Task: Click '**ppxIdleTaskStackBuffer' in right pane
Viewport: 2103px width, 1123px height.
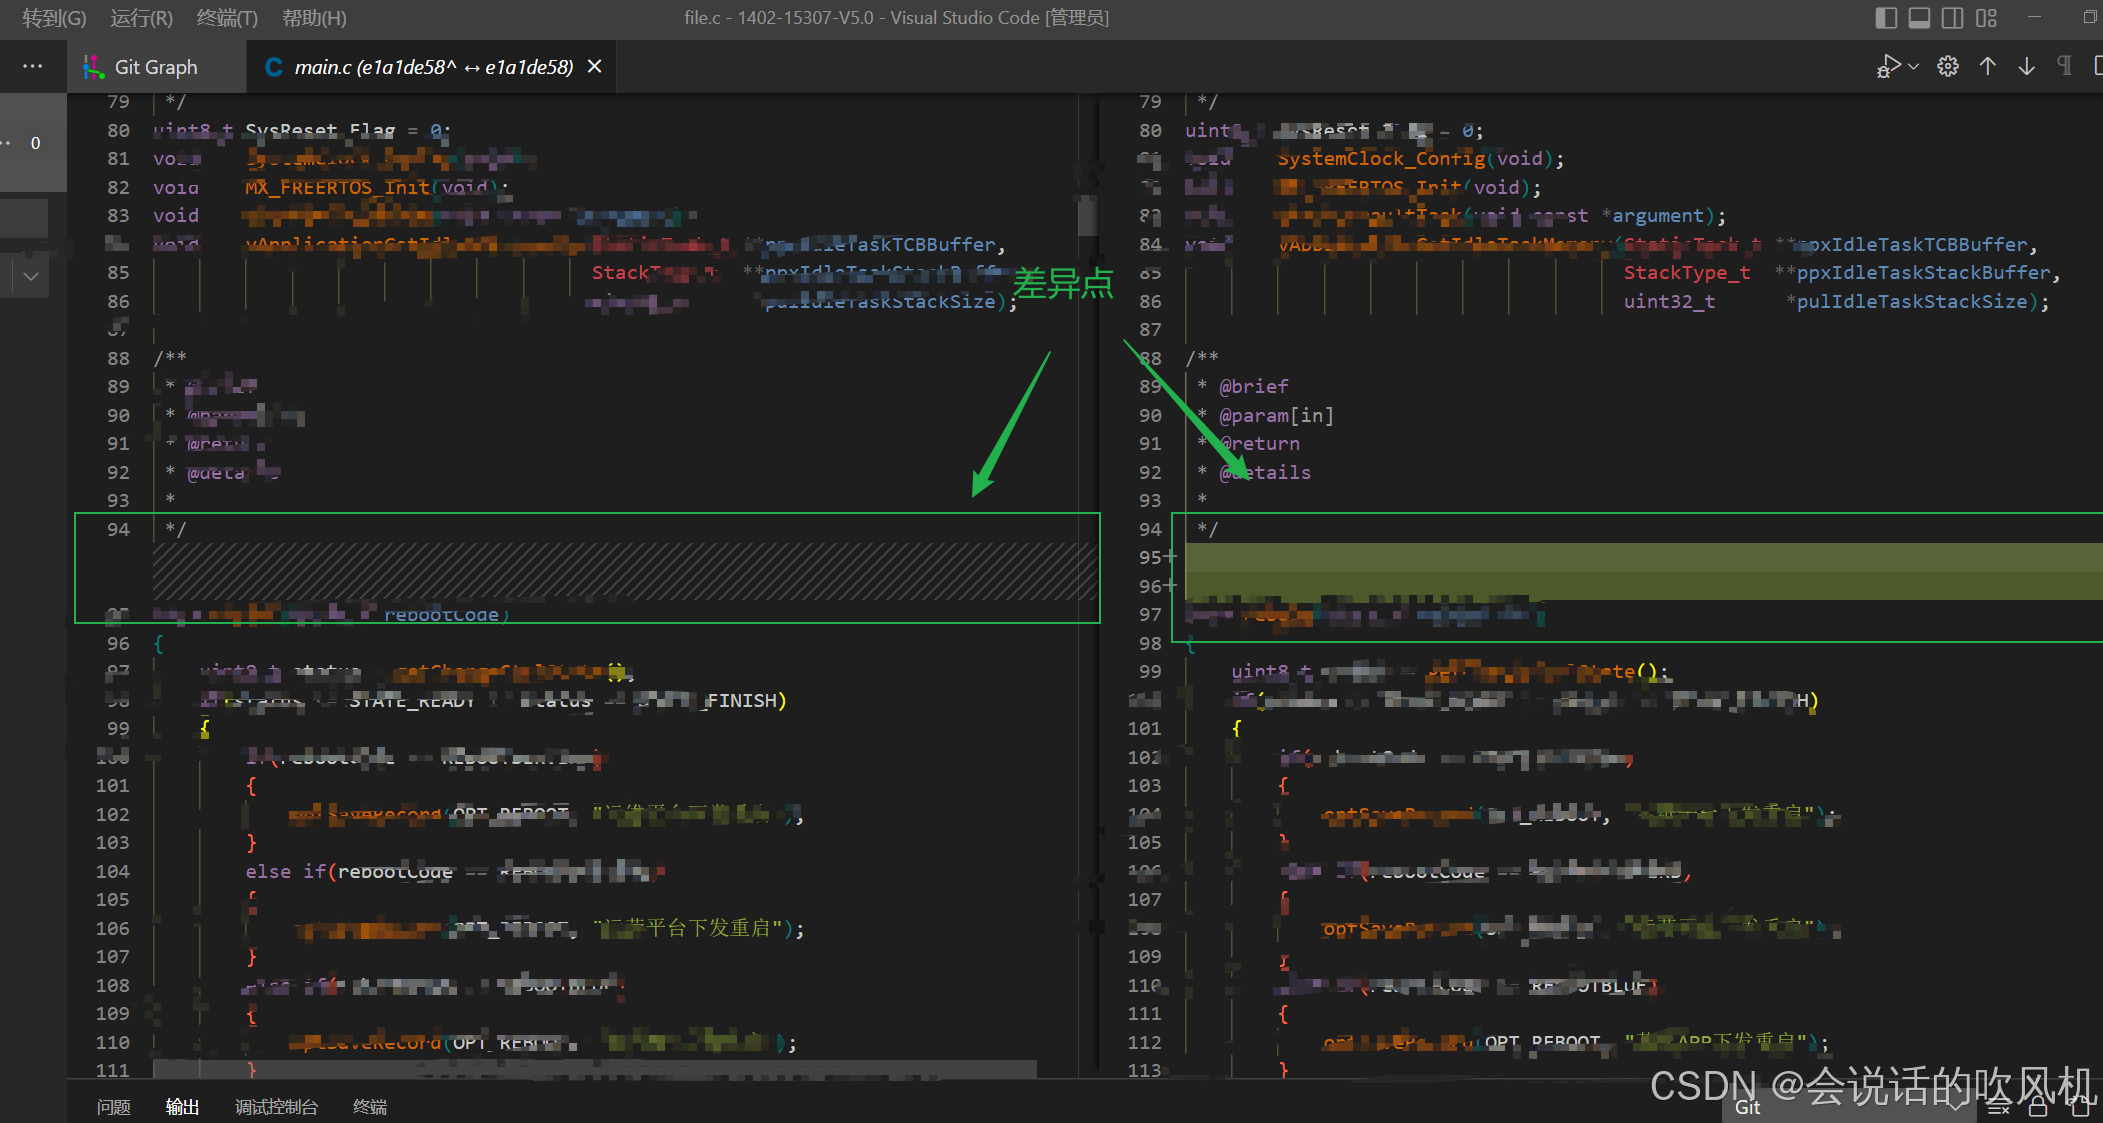Action: pos(1912,272)
